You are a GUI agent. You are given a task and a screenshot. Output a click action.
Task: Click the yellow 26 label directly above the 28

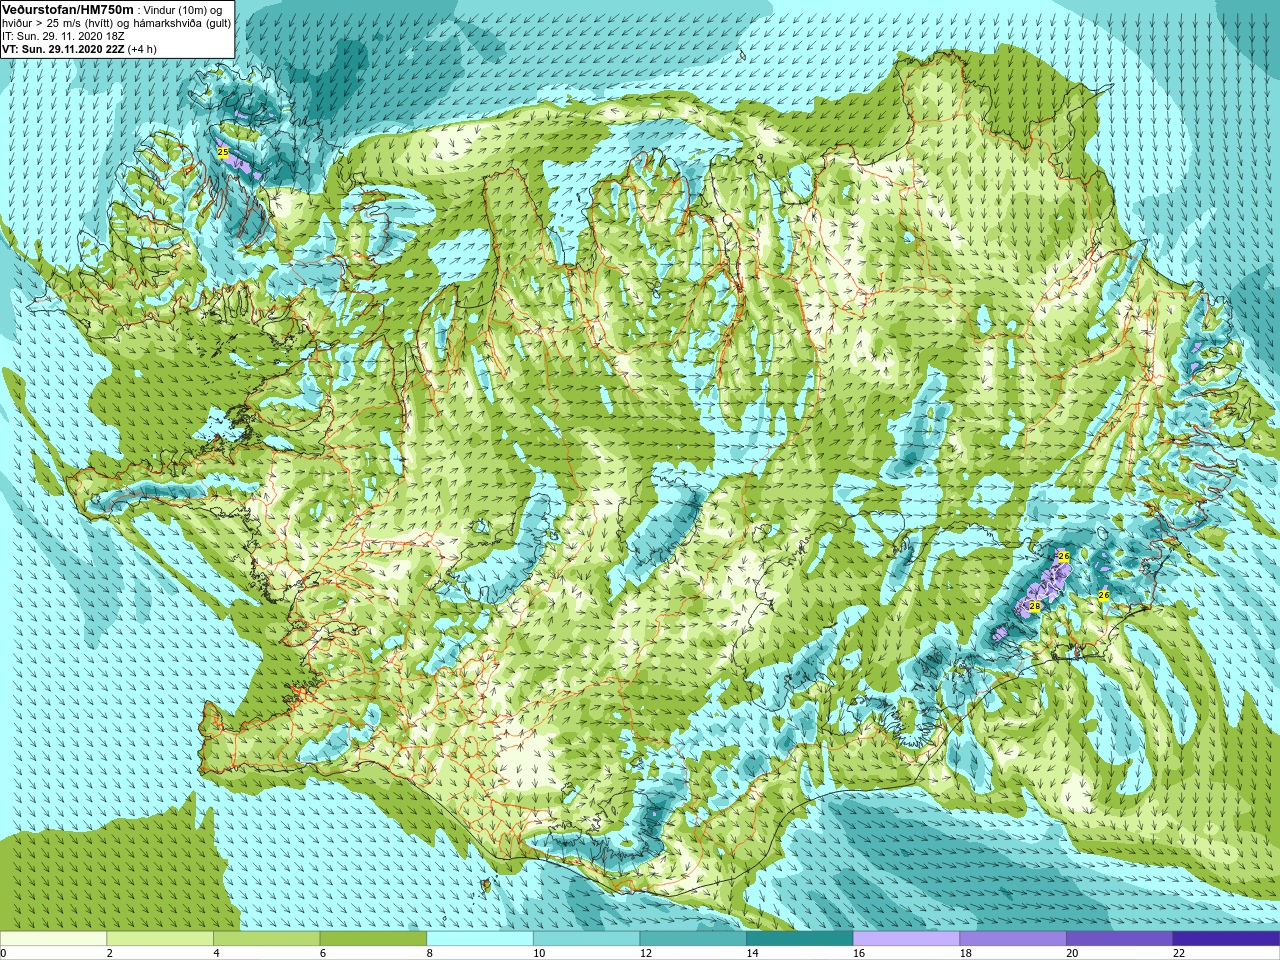(1064, 556)
